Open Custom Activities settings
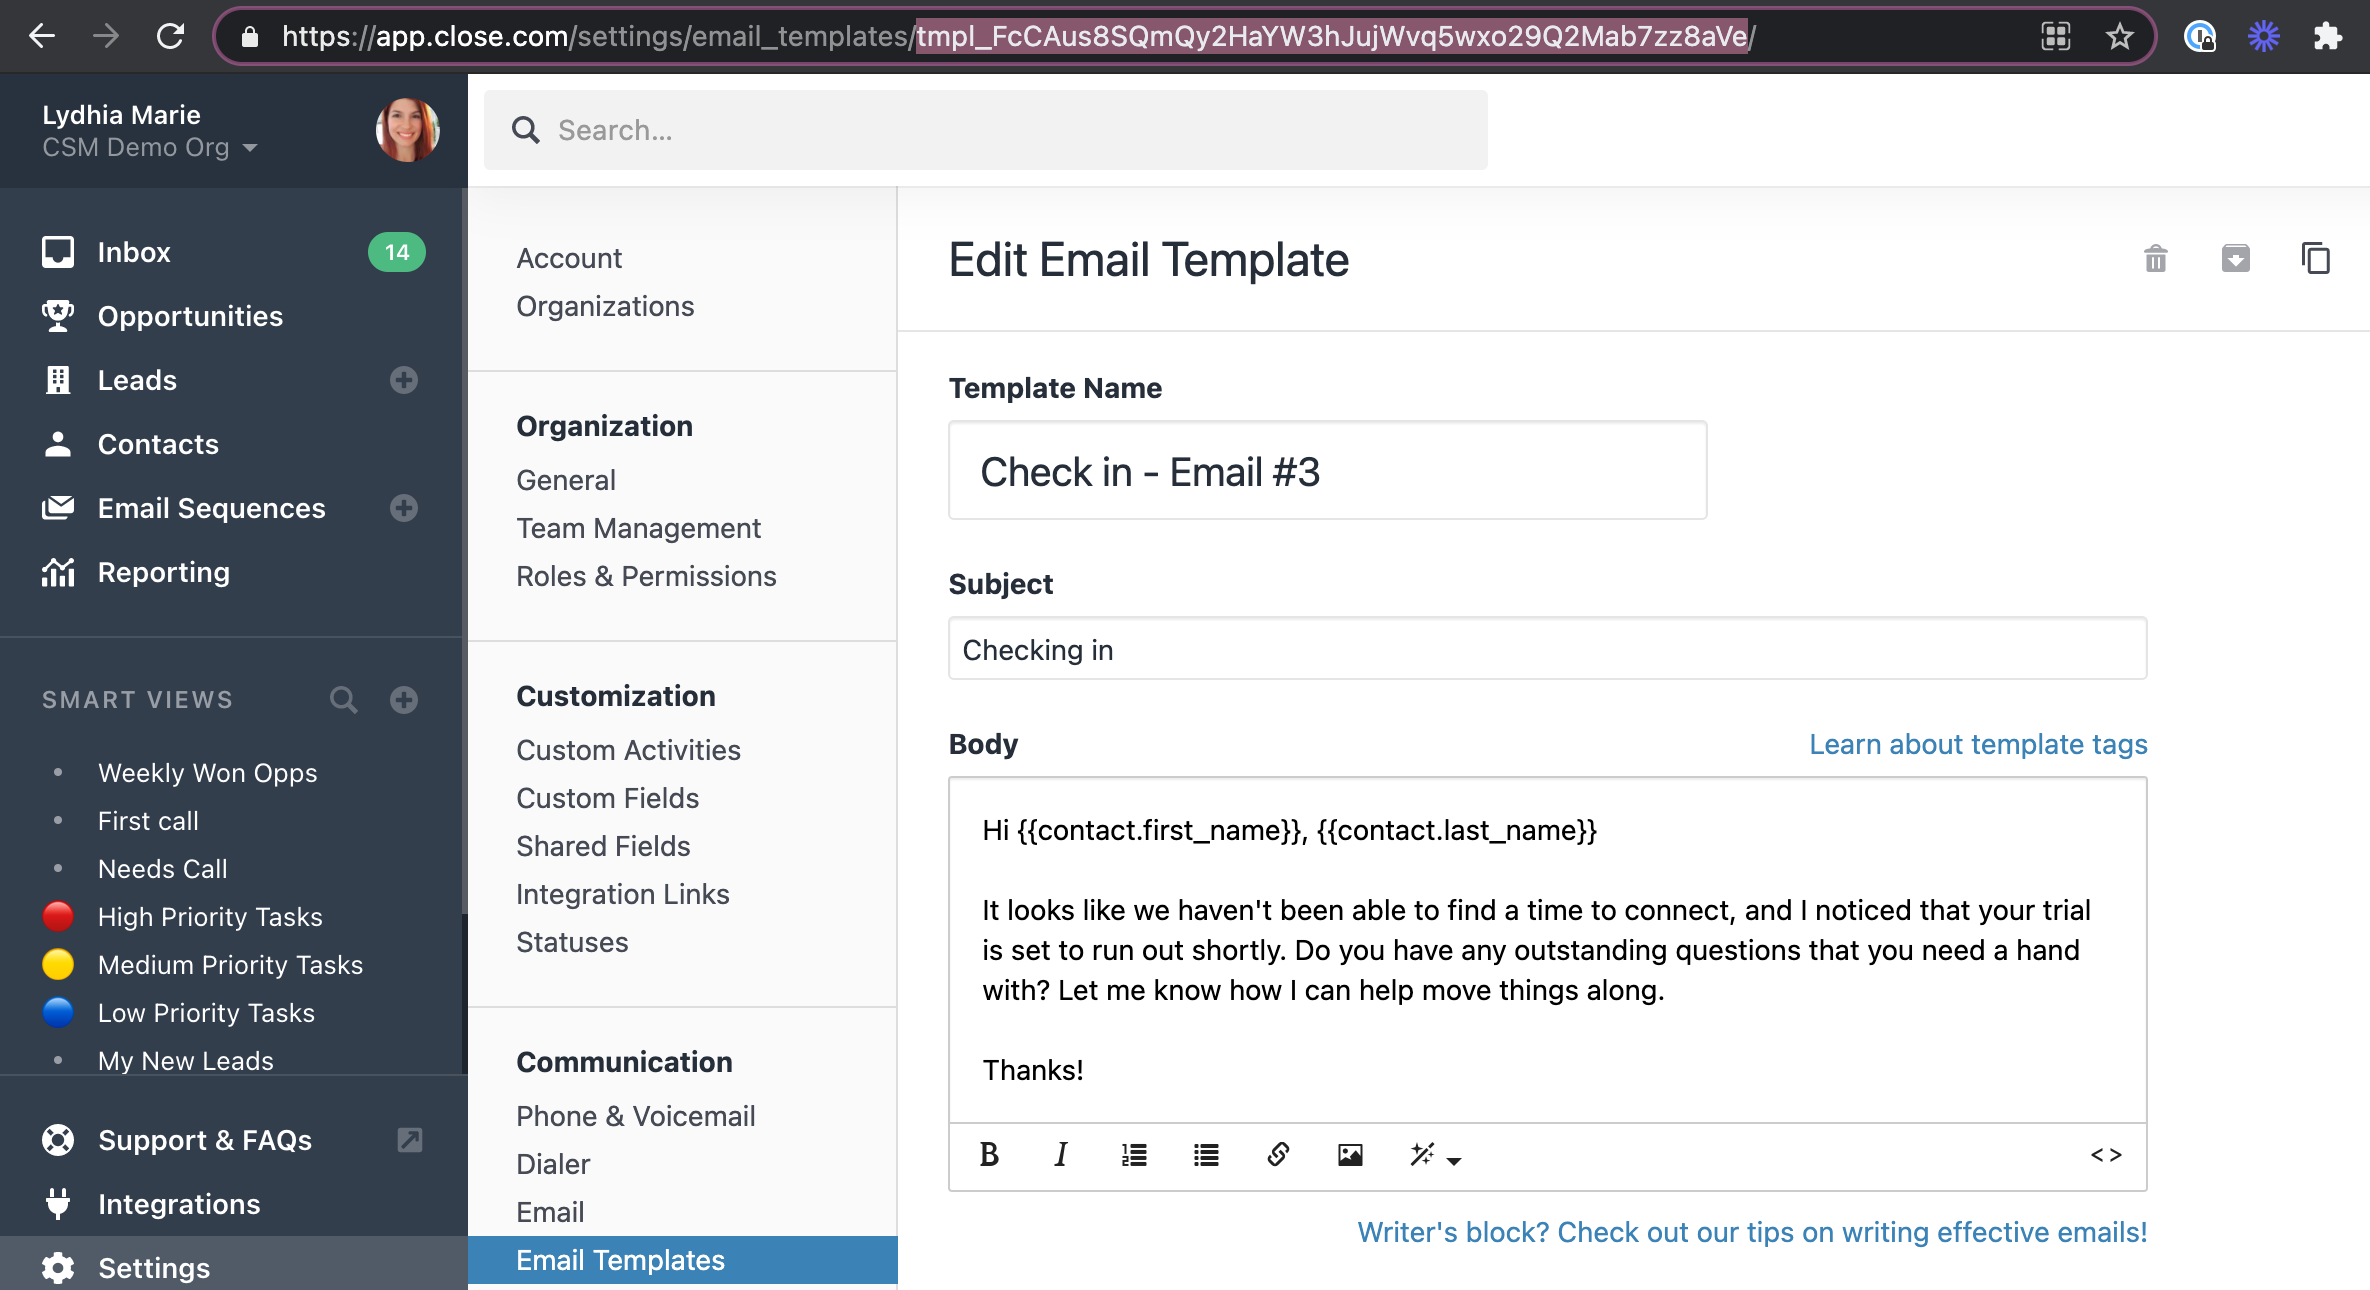This screenshot has height=1290, width=2370. pyautogui.click(x=628, y=750)
